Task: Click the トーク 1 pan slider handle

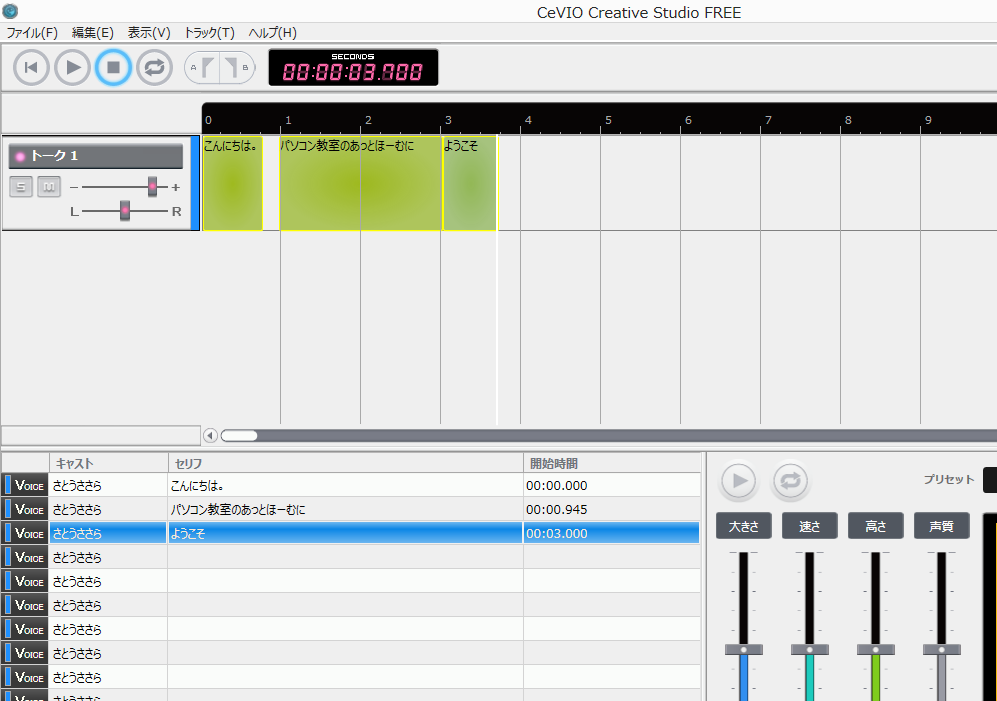Action: [125, 211]
